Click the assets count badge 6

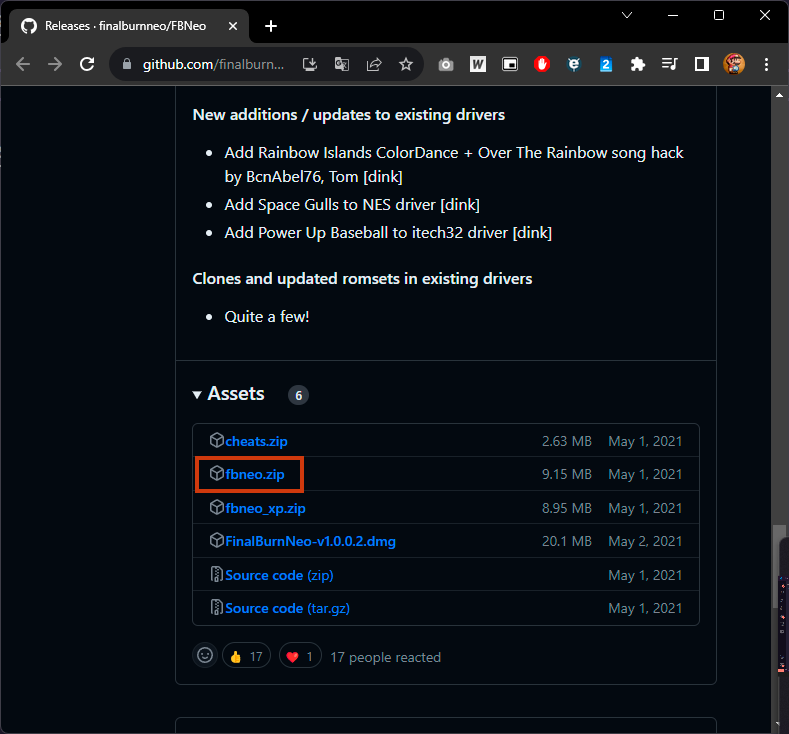[x=298, y=395]
